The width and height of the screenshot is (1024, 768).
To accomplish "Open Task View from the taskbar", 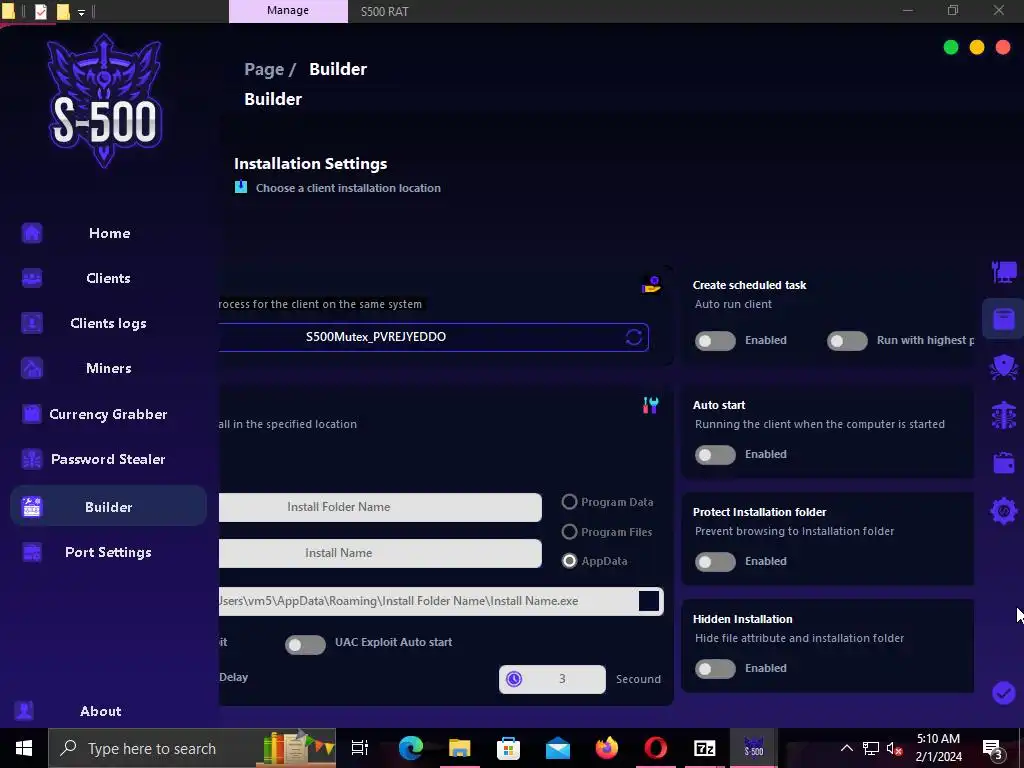I will [x=360, y=748].
